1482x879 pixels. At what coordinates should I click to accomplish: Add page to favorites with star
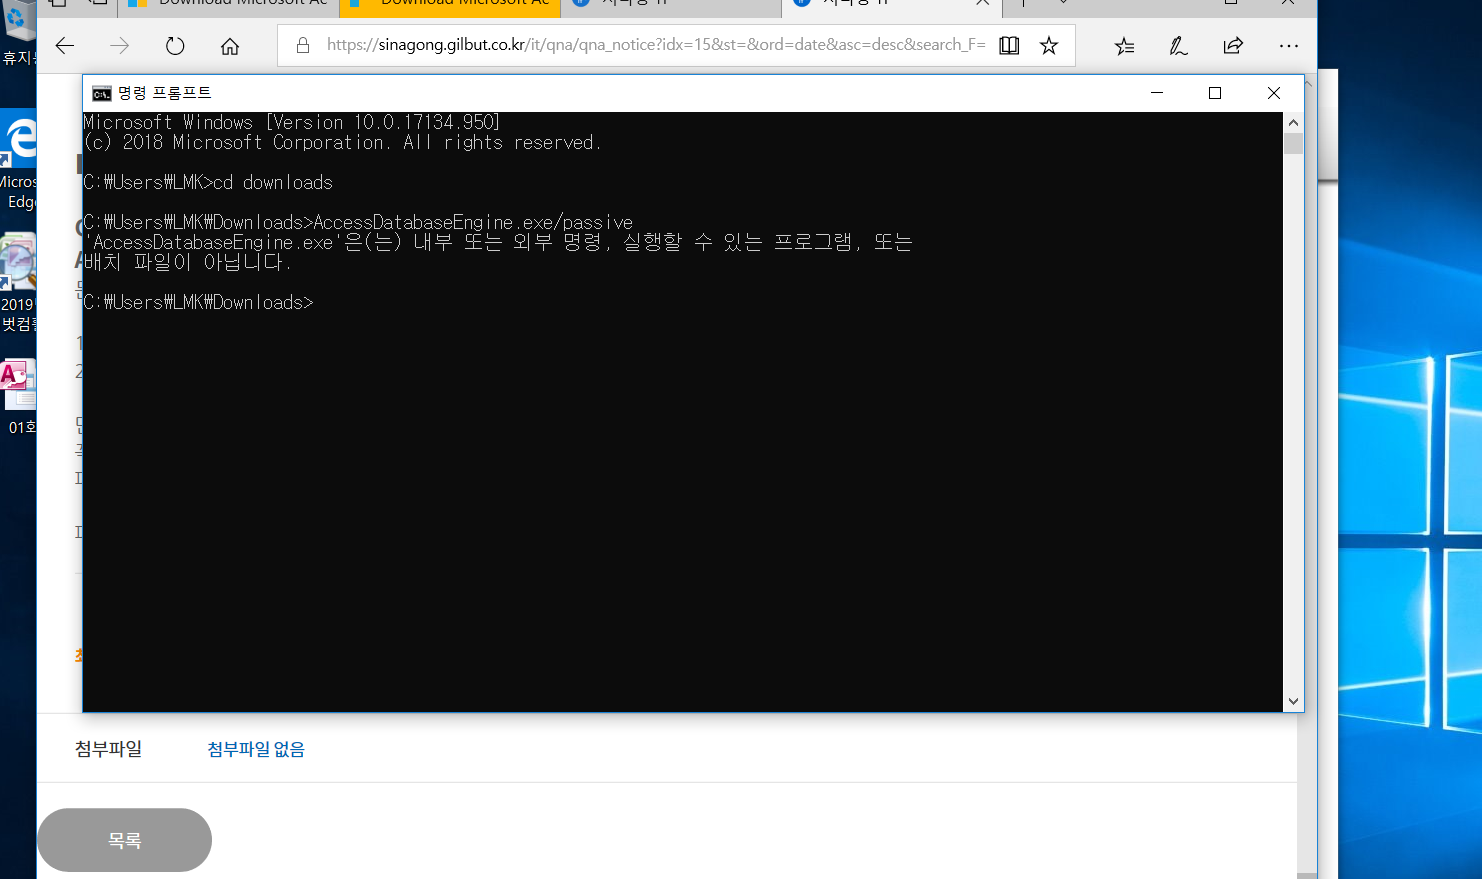[x=1049, y=46]
